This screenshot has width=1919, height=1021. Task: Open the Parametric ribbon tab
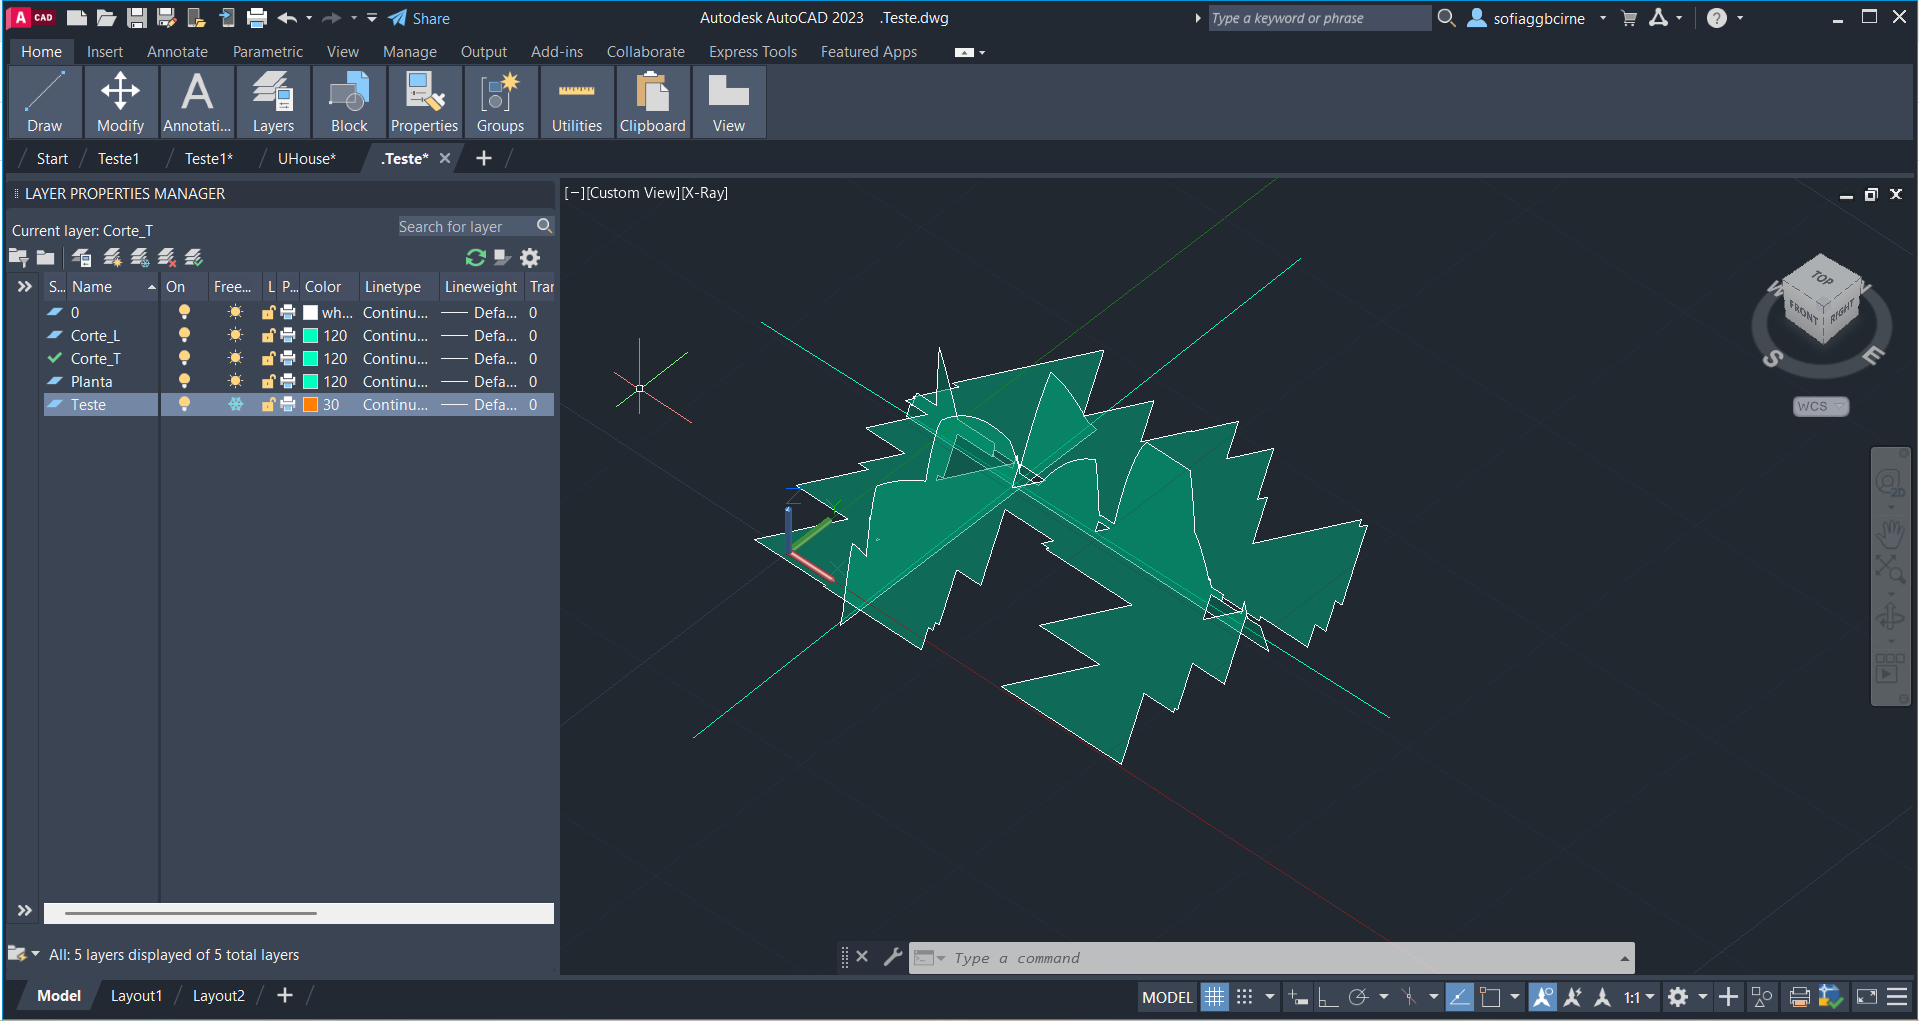tap(267, 52)
